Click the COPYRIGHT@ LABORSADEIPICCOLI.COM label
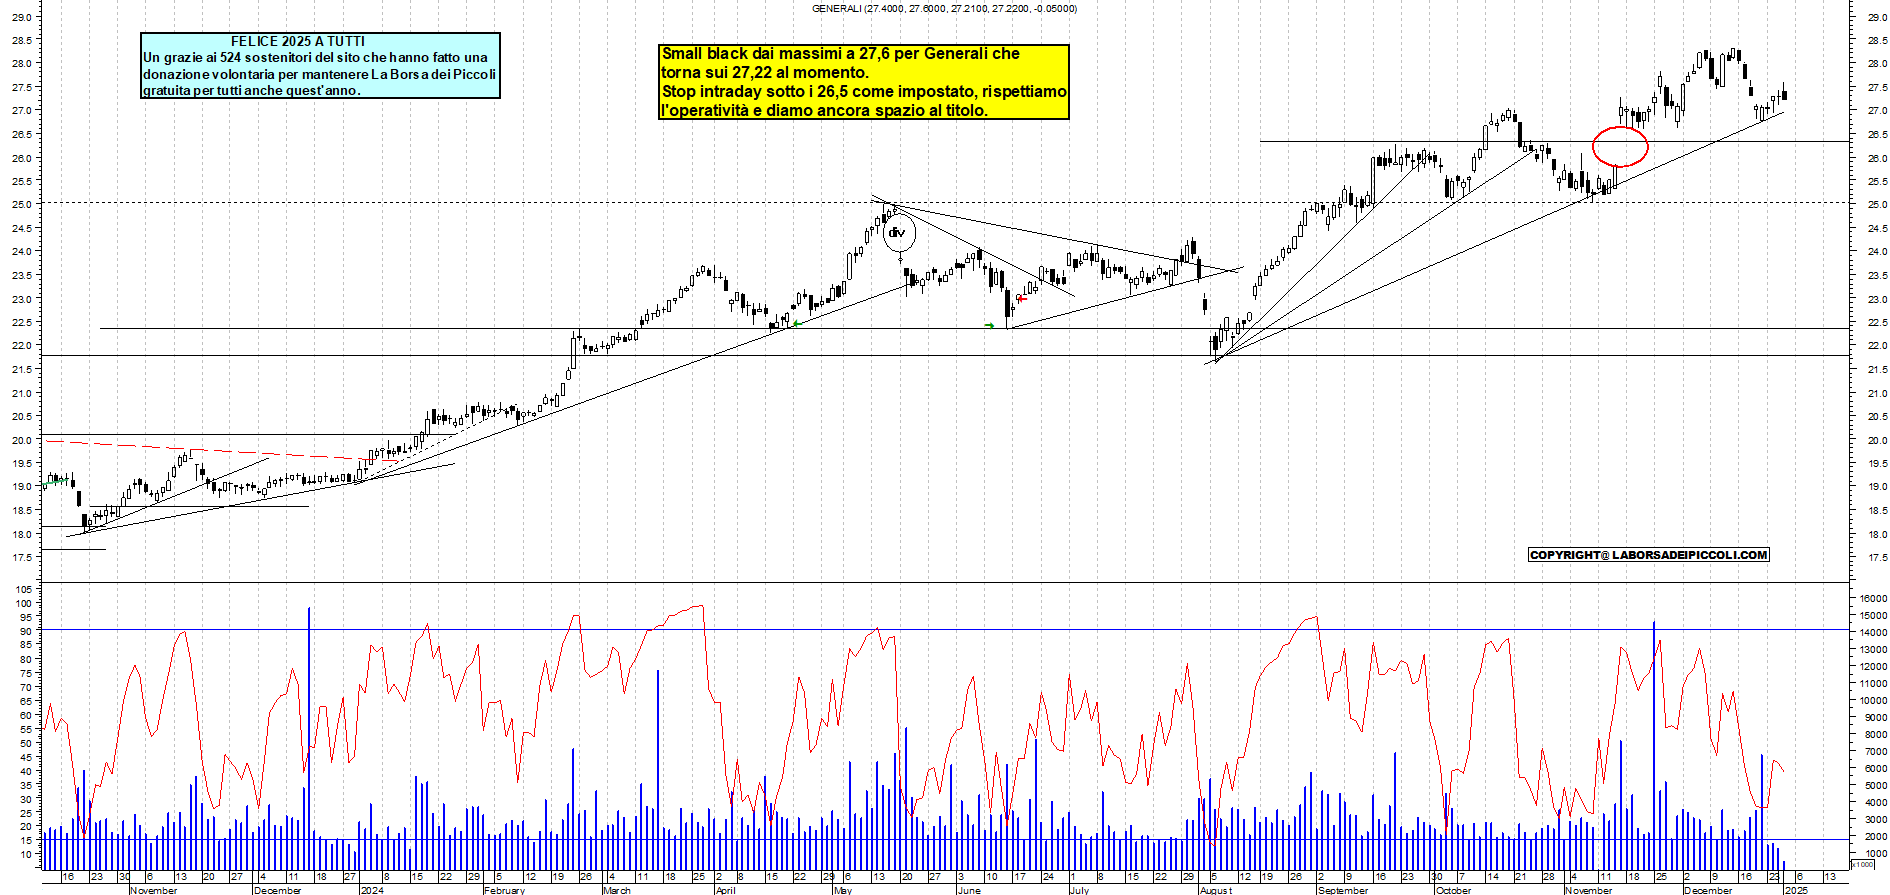This screenshot has width=1890, height=895. [x=1649, y=555]
